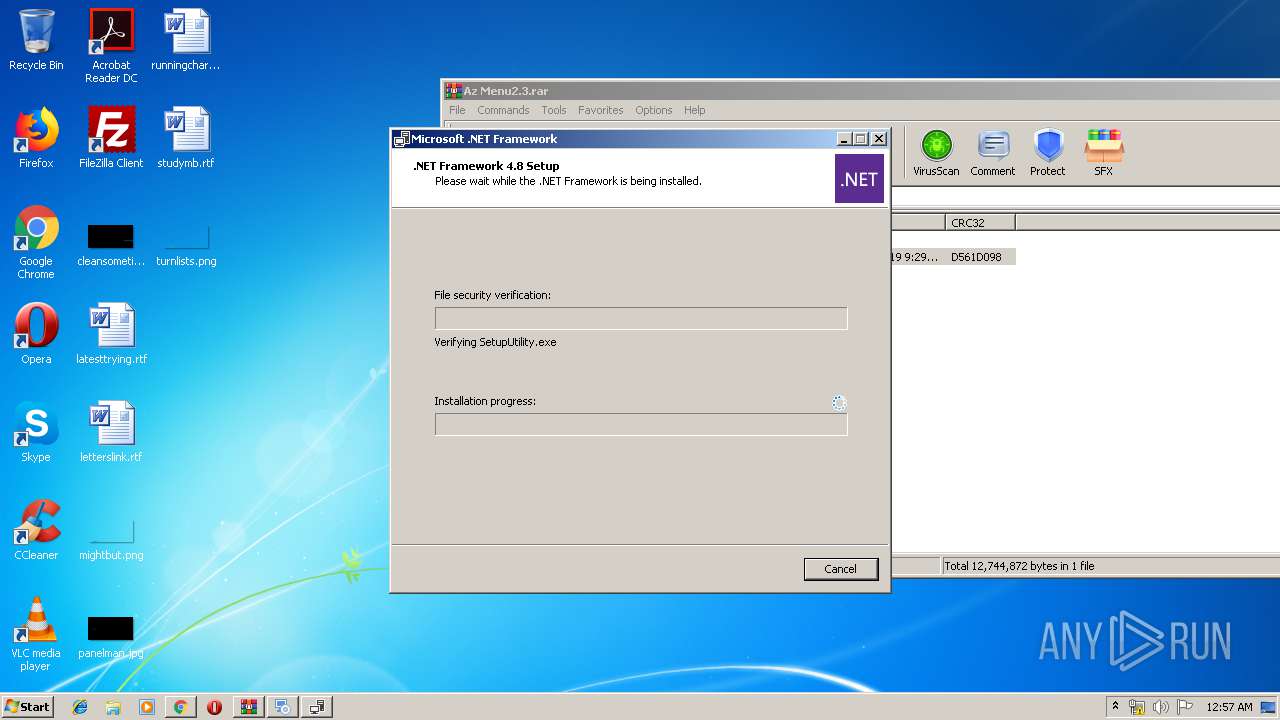The height and width of the screenshot is (720, 1280).
Task: Select the FileZilla Client desktop shortcut
Action: pyautogui.click(x=111, y=138)
